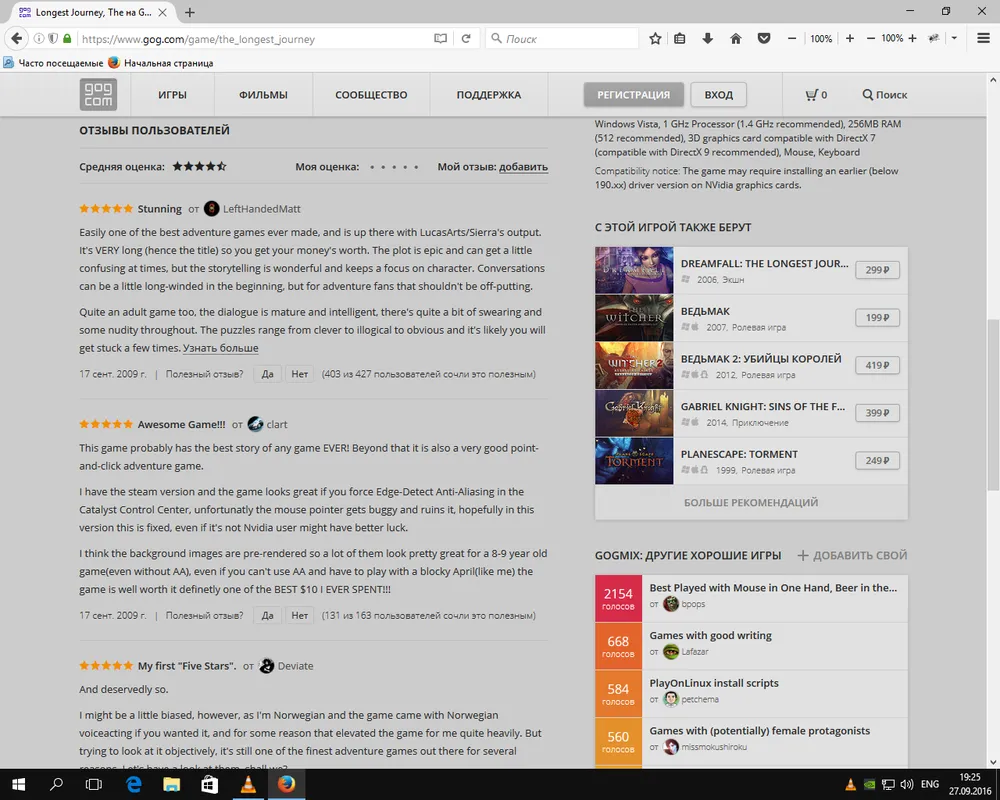
Task: Click the ВХОД login button
Action: click(x=718, y=94)
